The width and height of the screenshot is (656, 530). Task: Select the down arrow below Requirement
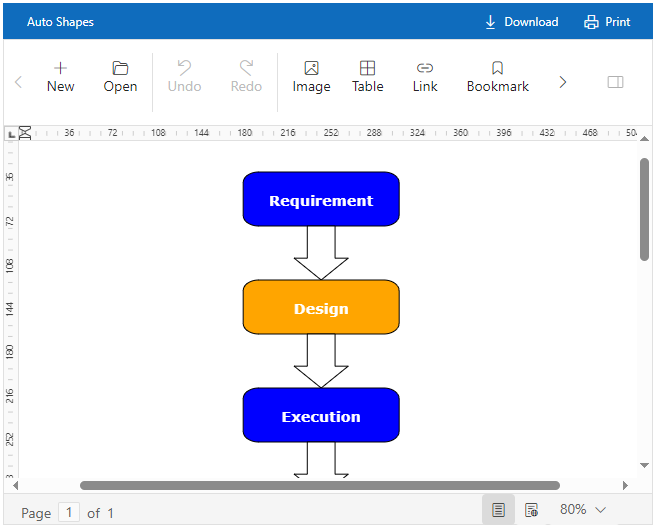[x=321, y=253]
